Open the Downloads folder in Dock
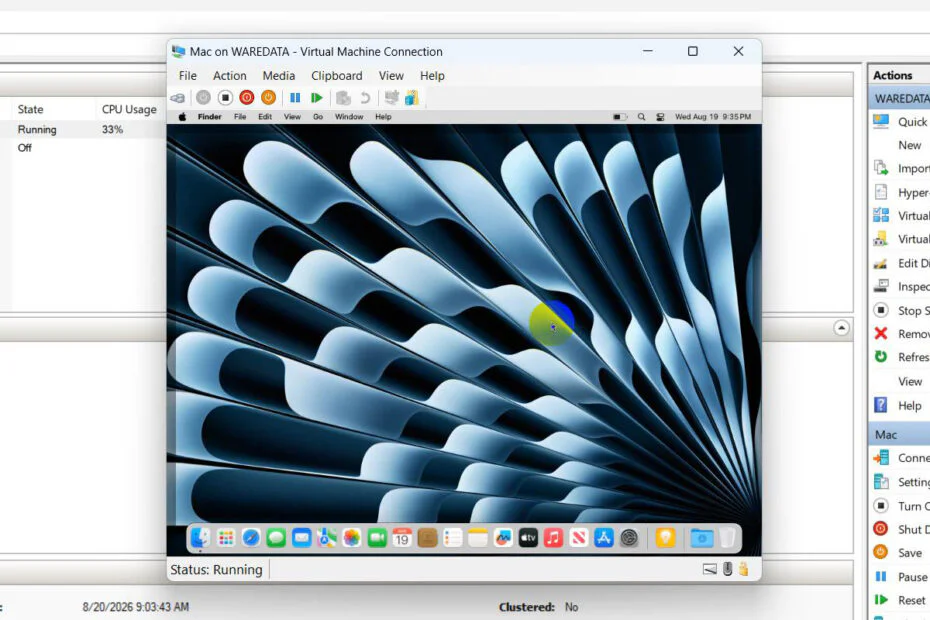Image resolution: width=930 pixels, height=620 pixels. pyautogui.click(x=702, y=538)
